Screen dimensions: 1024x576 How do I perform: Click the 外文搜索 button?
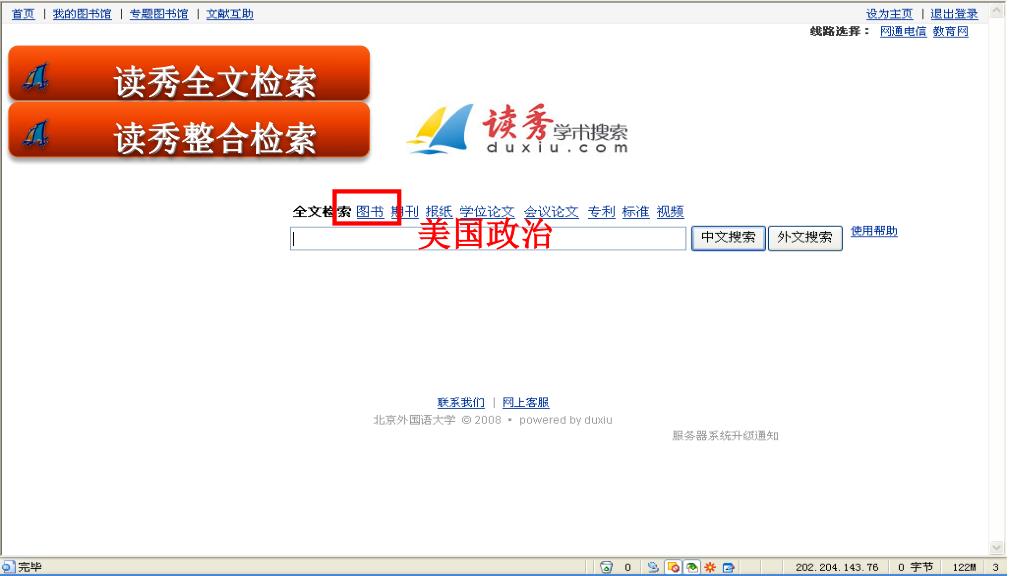(x=805, y=238)
